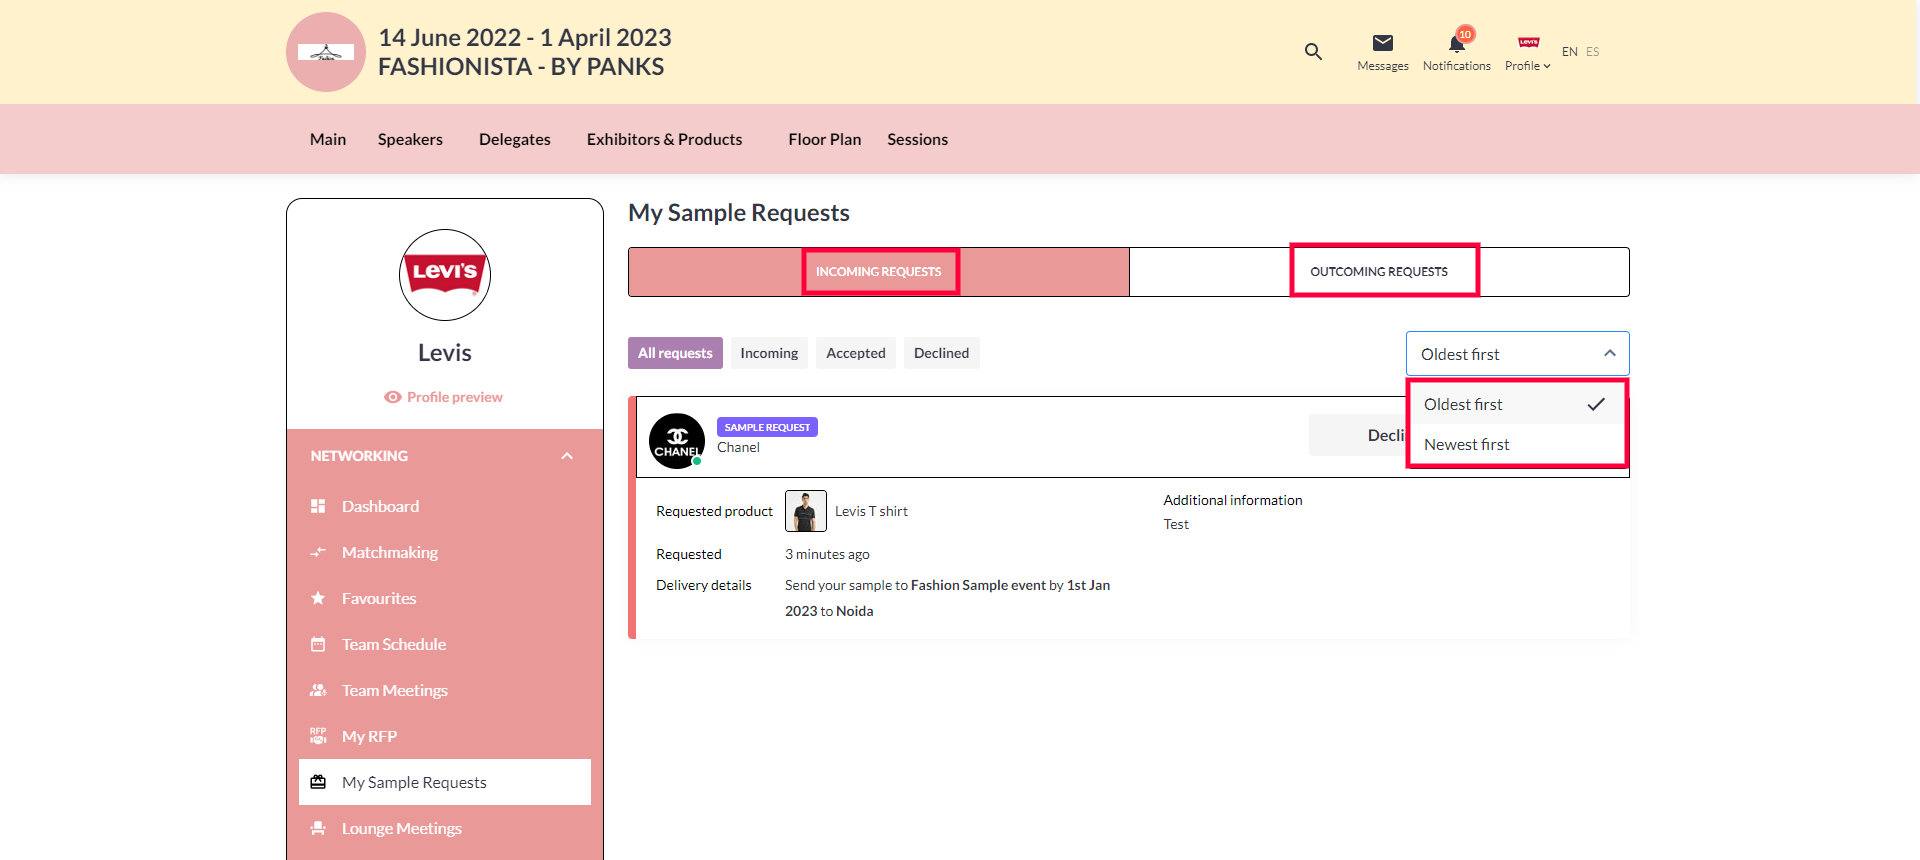The height and width of the screenshot is (860, 1920).
Task: Switch language to ES
Action: click(x=1593, y=52)
